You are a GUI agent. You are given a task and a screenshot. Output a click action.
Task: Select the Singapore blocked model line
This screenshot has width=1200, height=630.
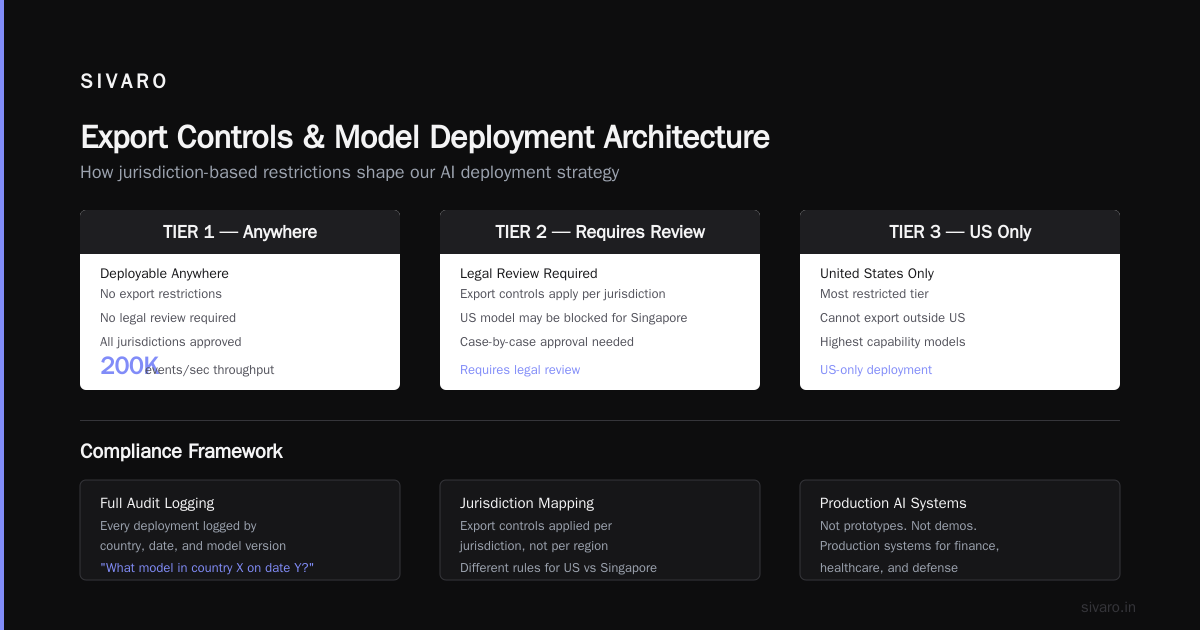coord(574,318)
